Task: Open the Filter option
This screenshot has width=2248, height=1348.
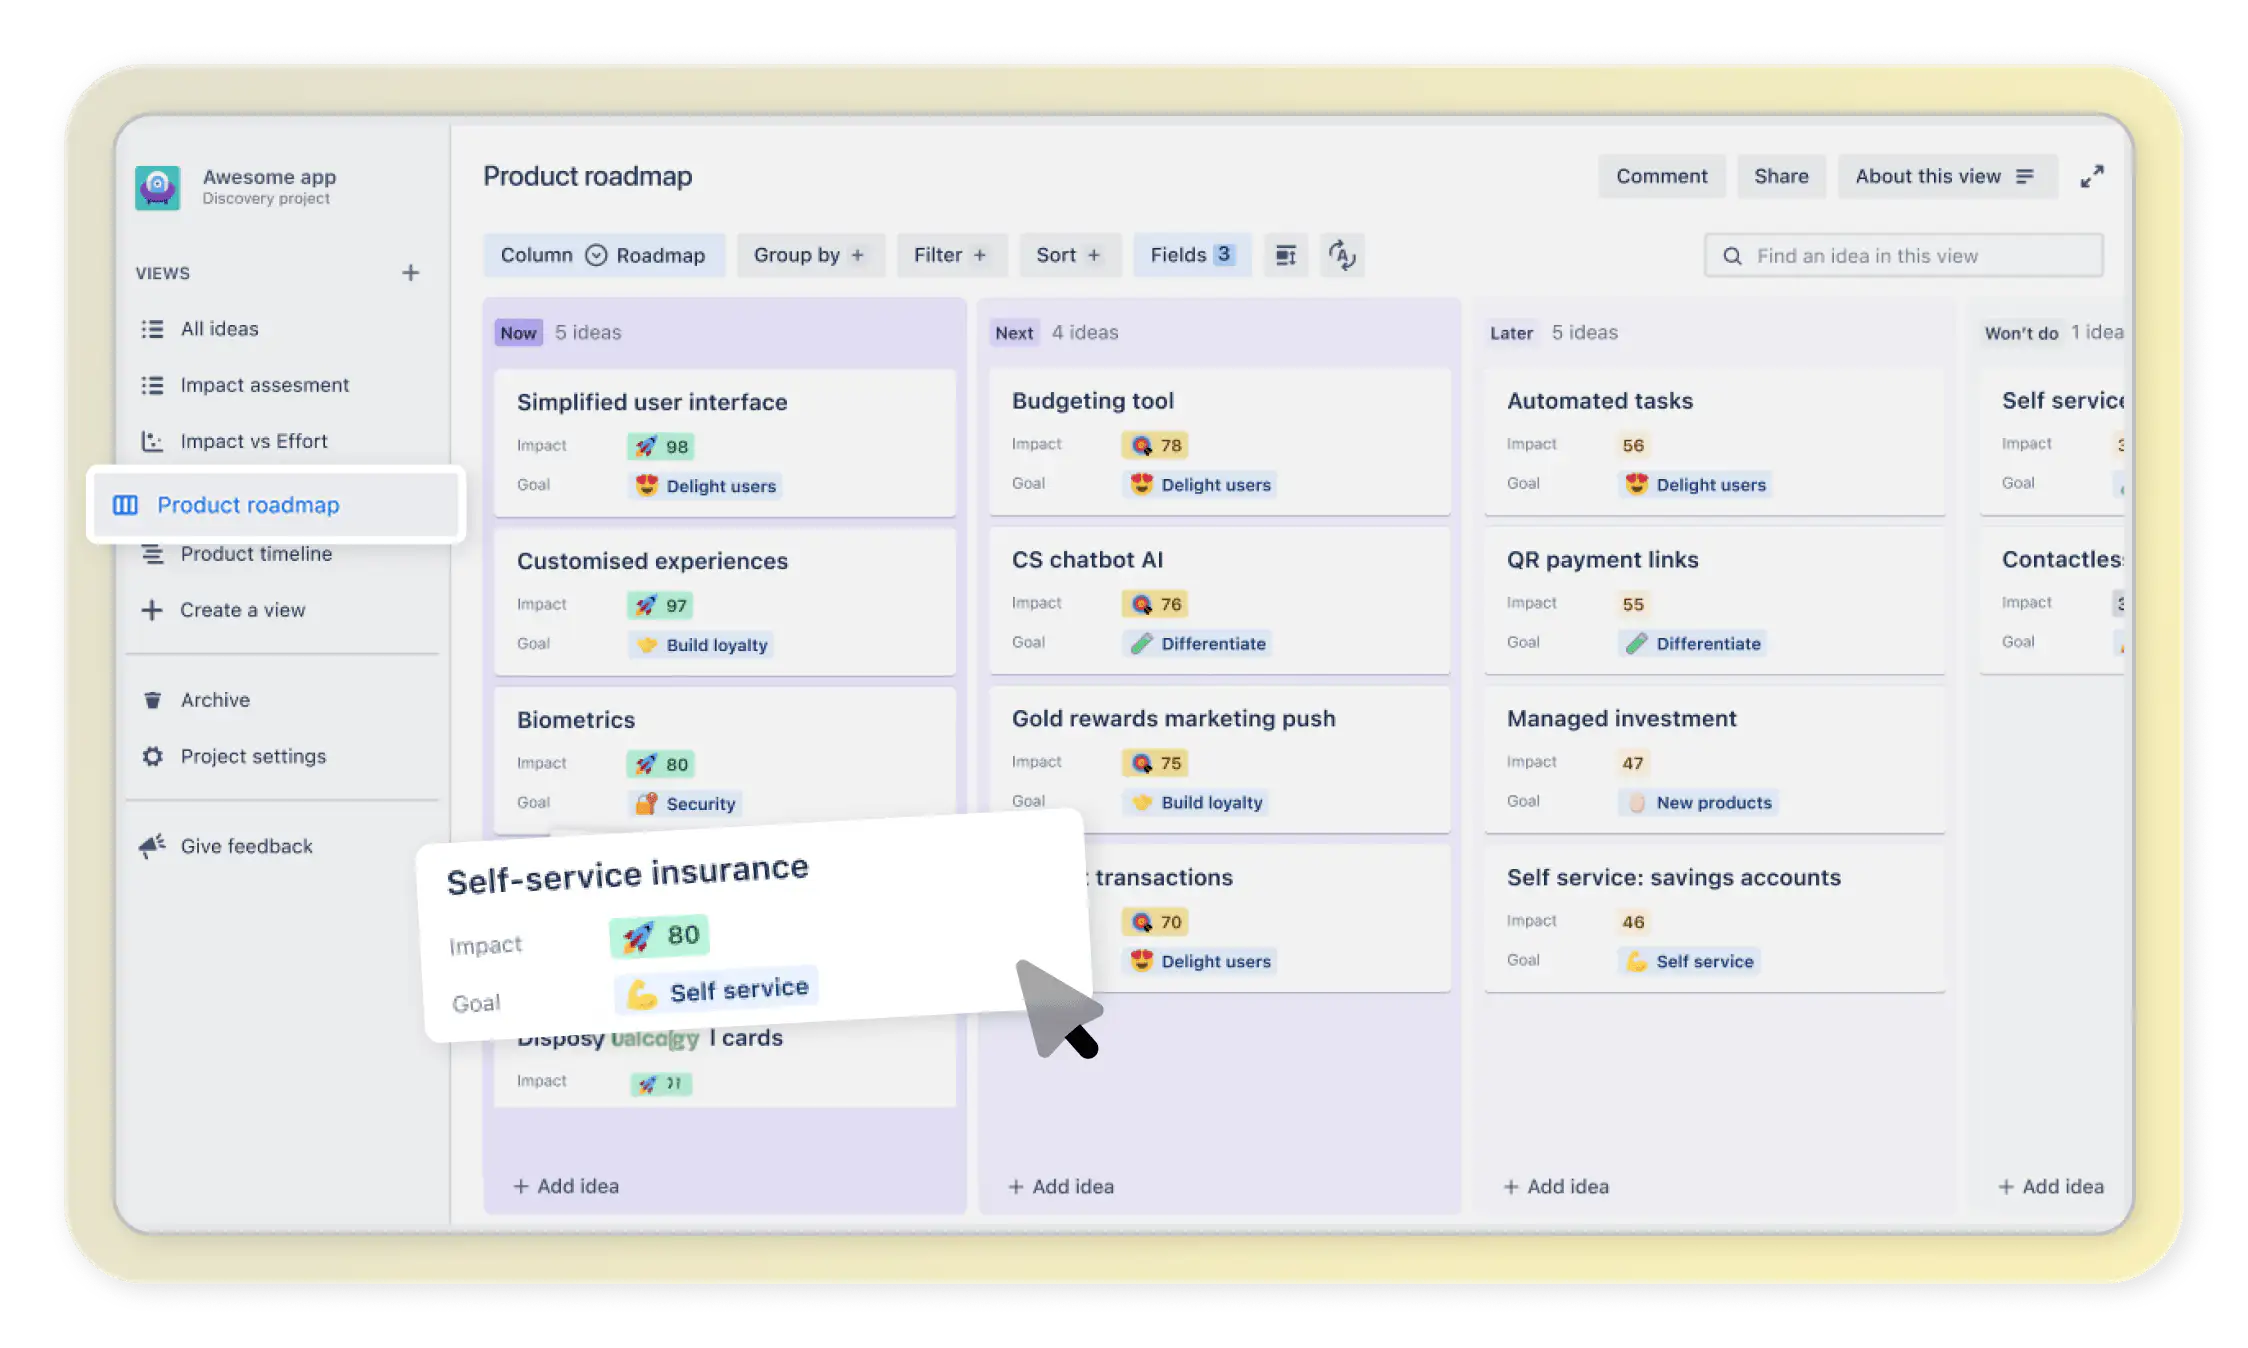Action: (950, 255)
